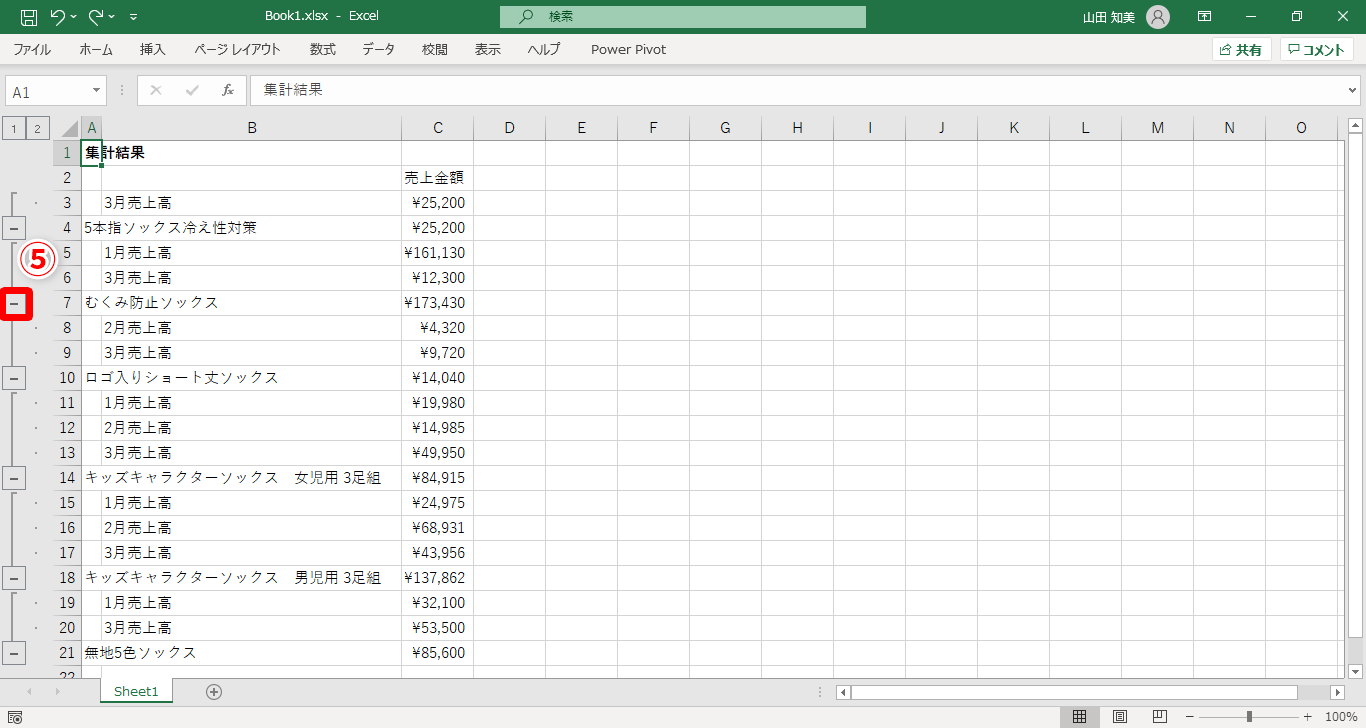Click the 検索 search box
This screenshot has height=728, width=1366.
(x=683, y=17)
